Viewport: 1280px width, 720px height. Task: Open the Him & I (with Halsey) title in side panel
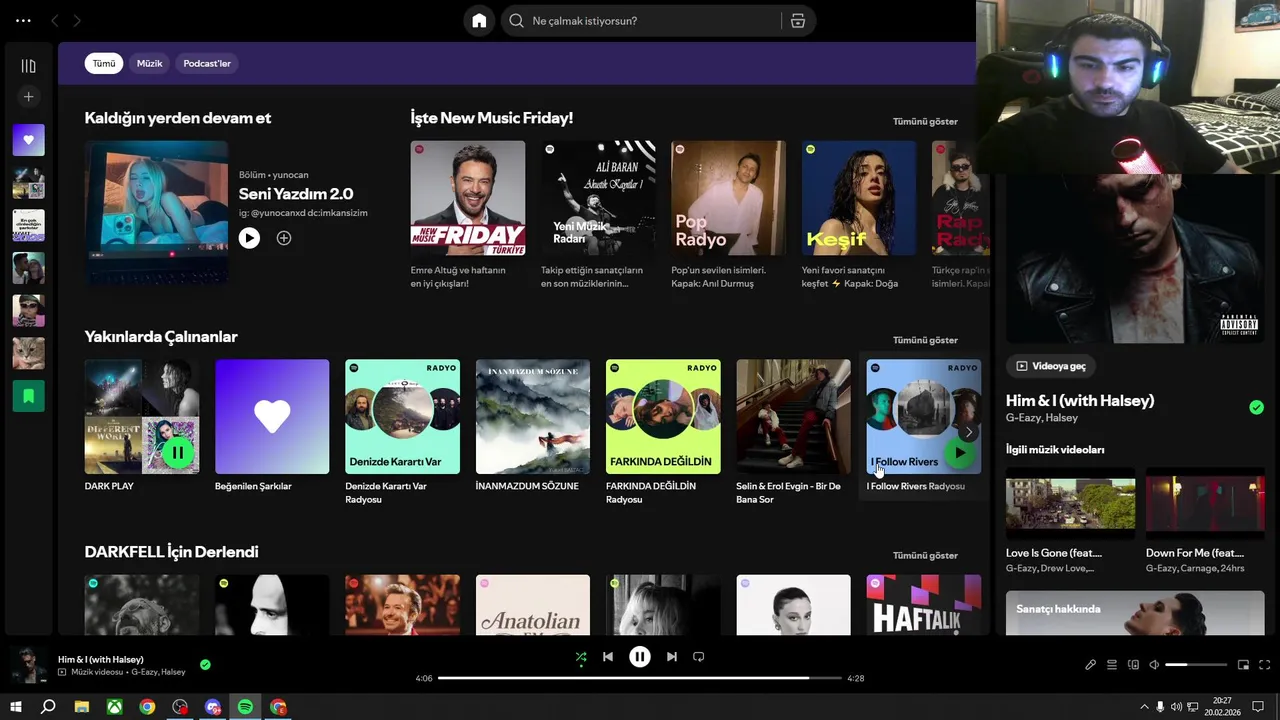[1080, 400]
